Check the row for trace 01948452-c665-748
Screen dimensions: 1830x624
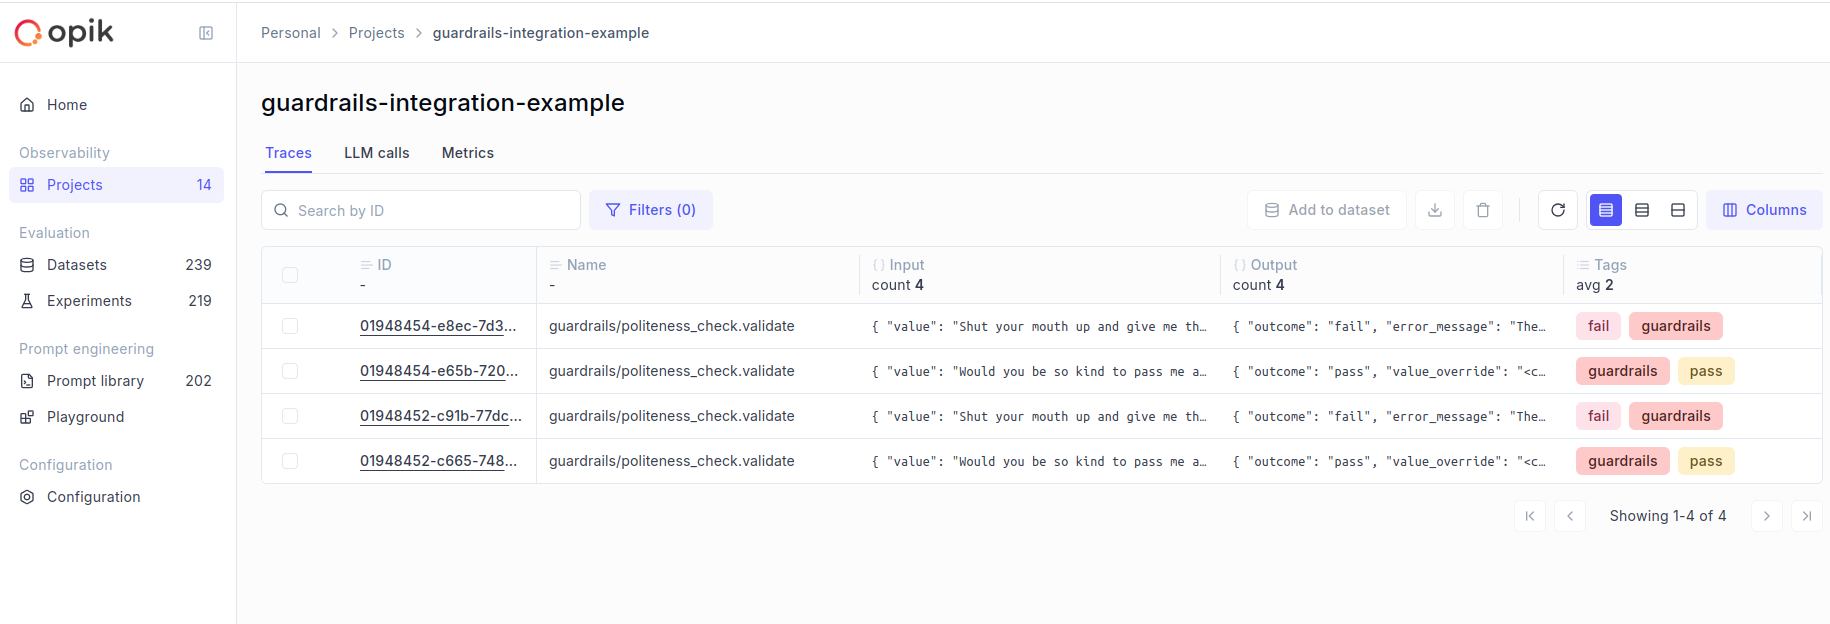pyautogui.click(x=290, y=461)
